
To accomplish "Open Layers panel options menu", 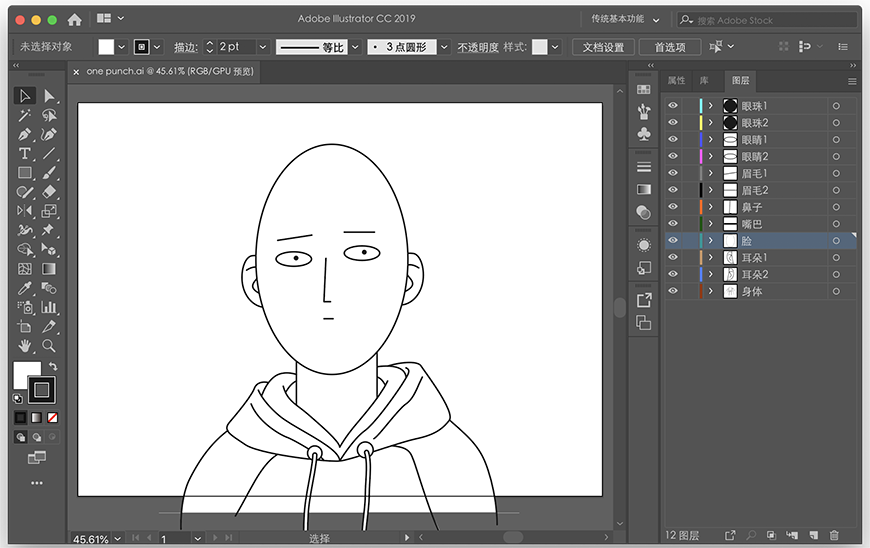I will 852,82.
